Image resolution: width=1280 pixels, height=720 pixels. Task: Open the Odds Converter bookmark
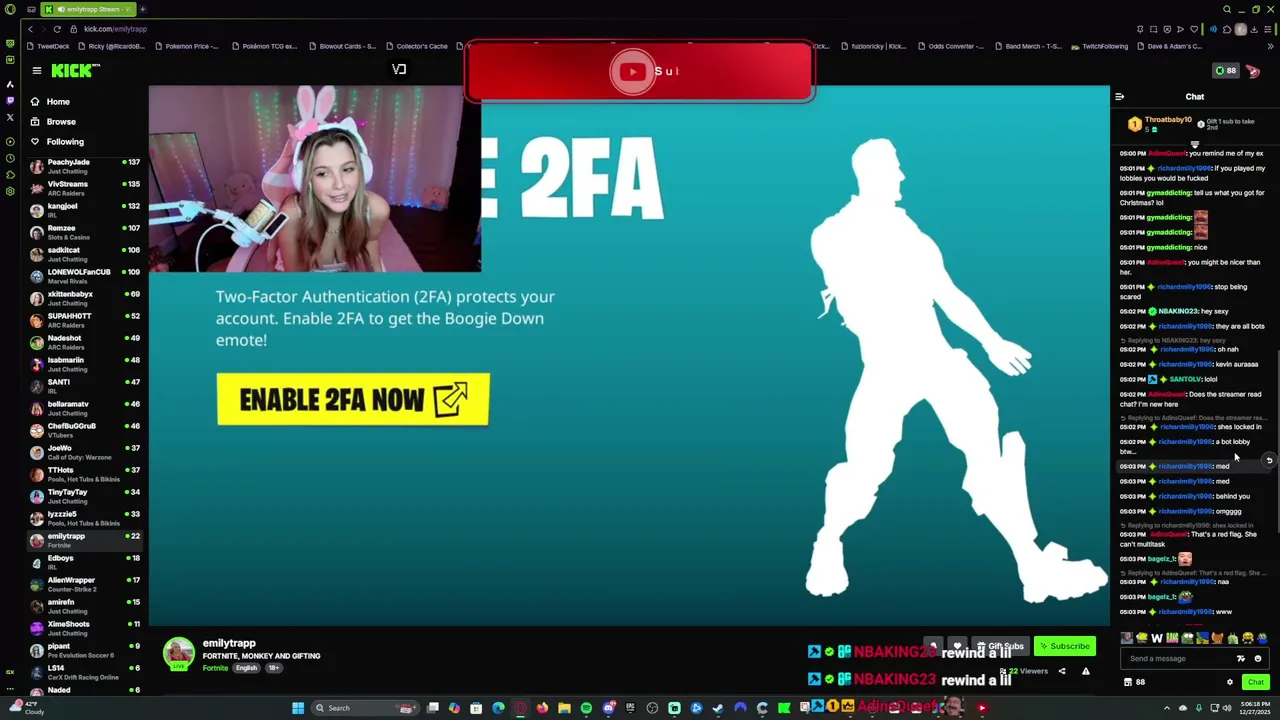point(951,46)
